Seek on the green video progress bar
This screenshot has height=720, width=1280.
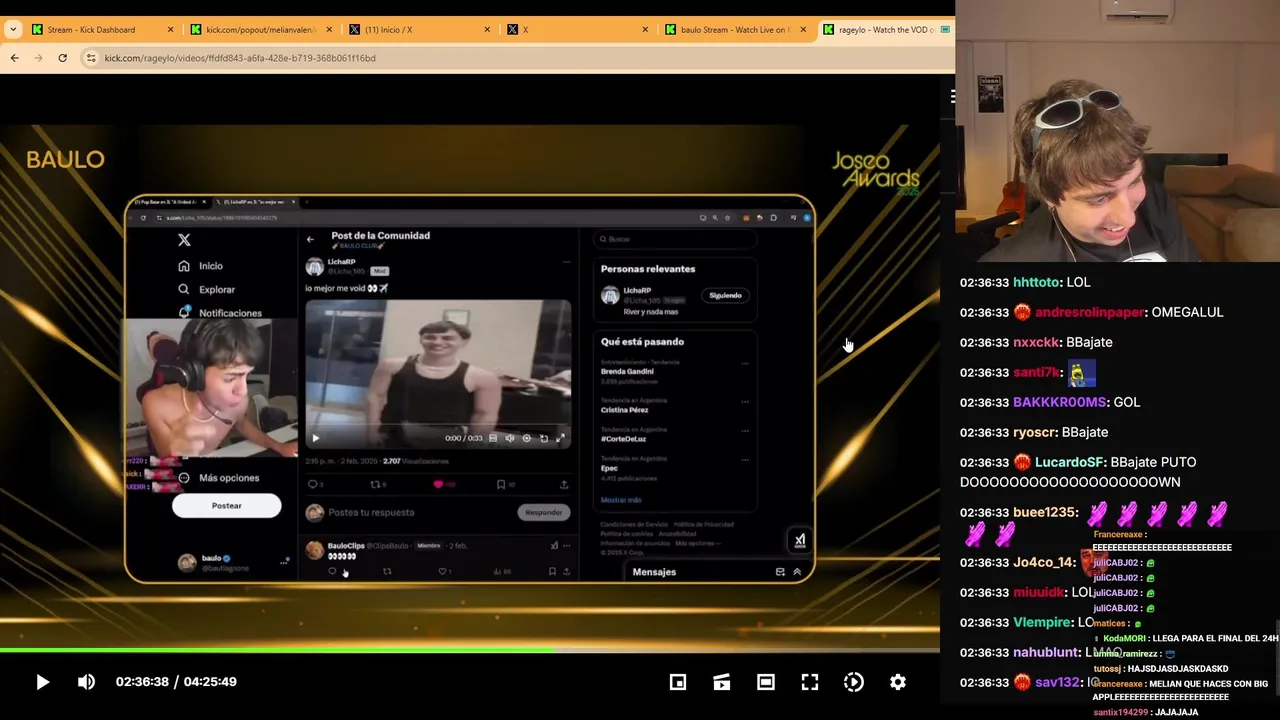(x=470, y=650)
